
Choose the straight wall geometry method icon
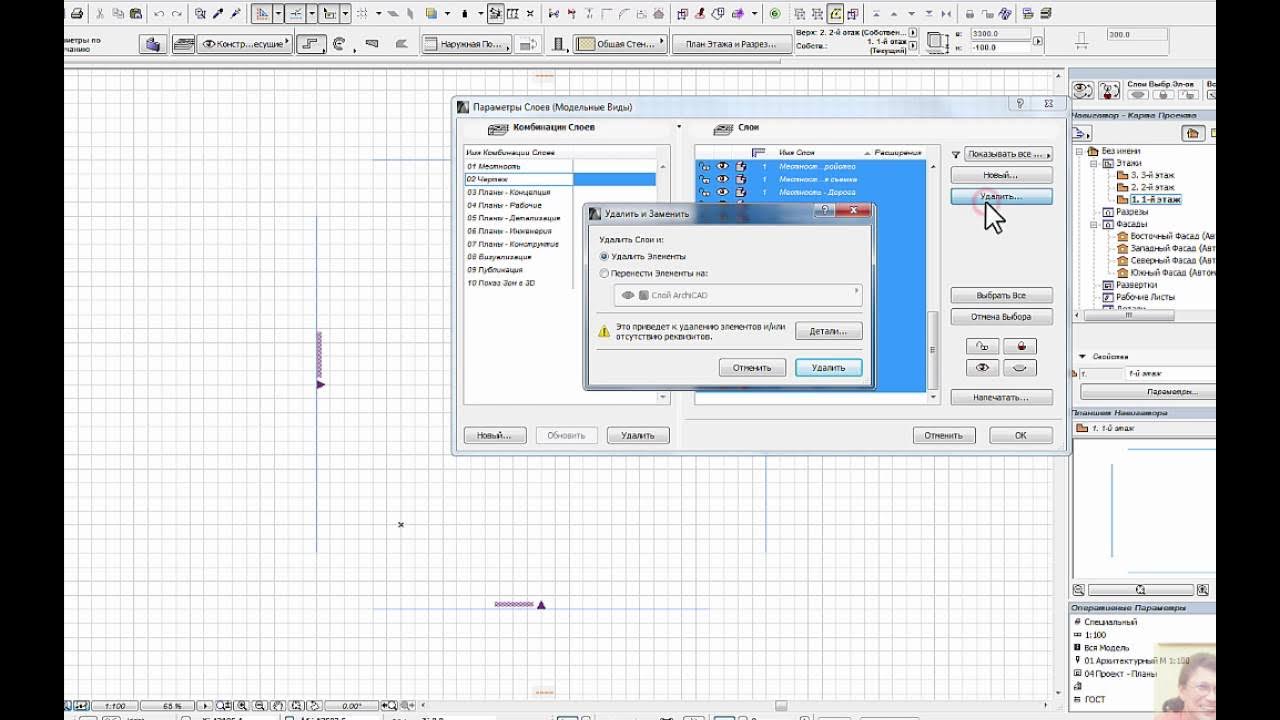pos(312,44)
